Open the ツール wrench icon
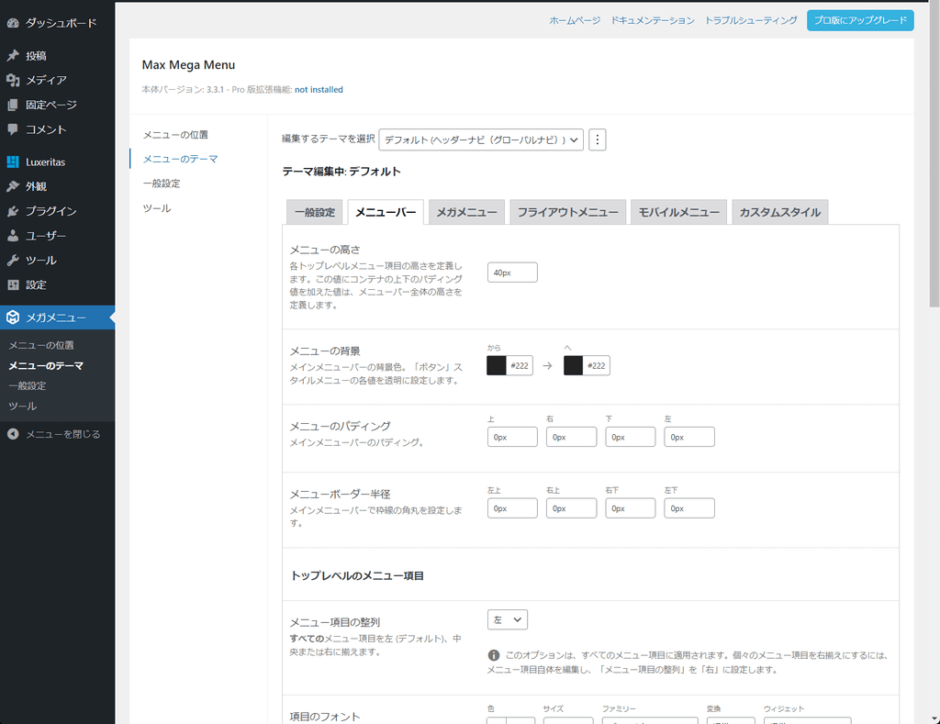 [13, 260]
